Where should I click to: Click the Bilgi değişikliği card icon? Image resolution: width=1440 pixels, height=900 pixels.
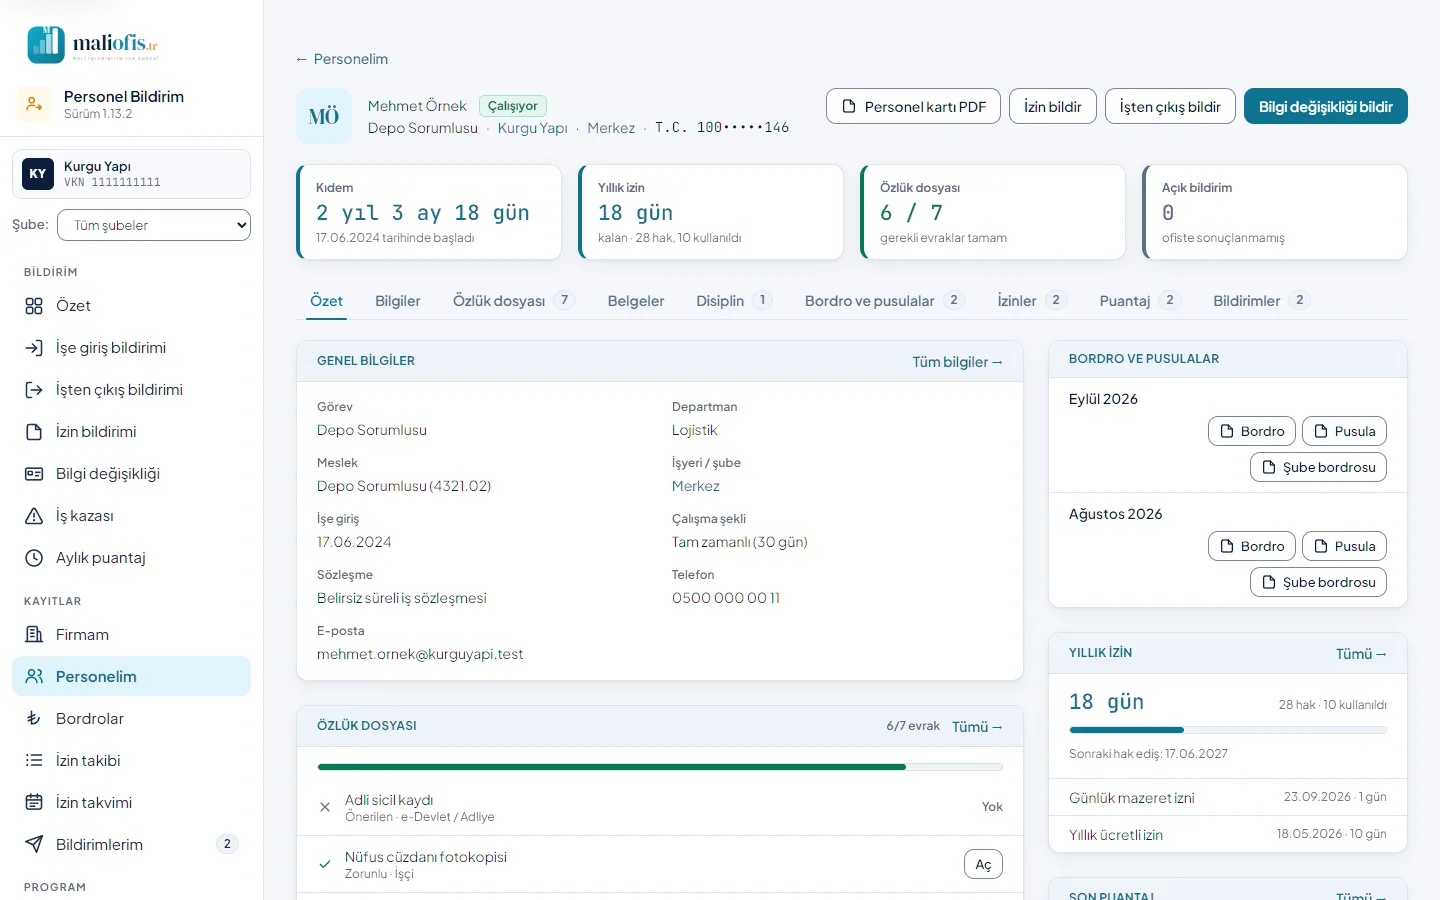34,474
